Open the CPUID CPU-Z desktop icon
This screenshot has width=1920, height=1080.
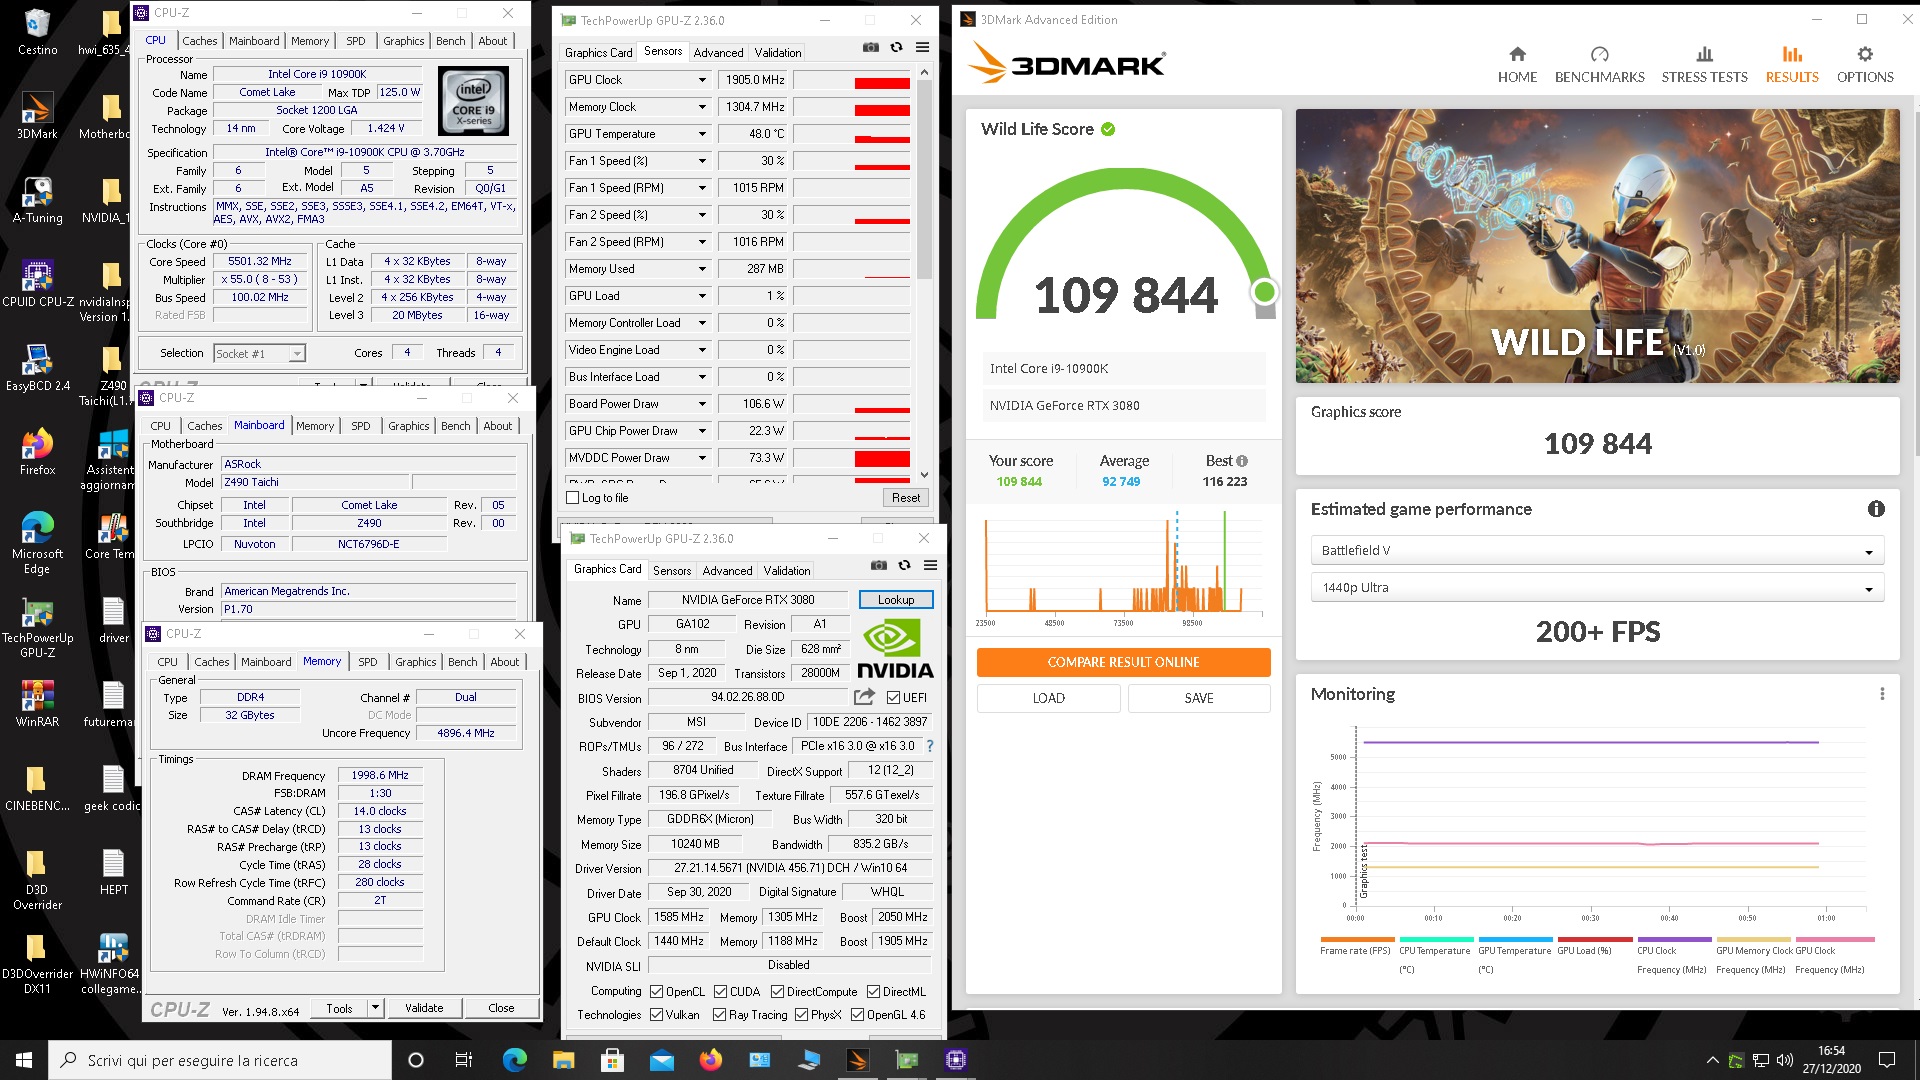pyautogui.click(x=37, y=283)
